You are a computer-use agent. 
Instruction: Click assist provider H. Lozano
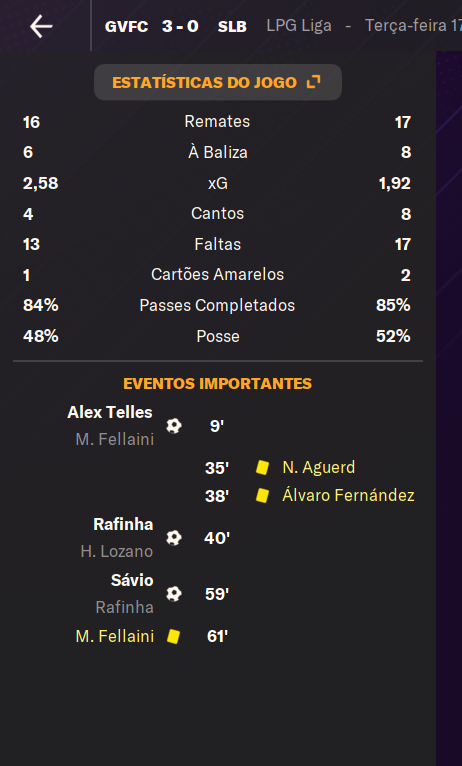coord(117,552)
